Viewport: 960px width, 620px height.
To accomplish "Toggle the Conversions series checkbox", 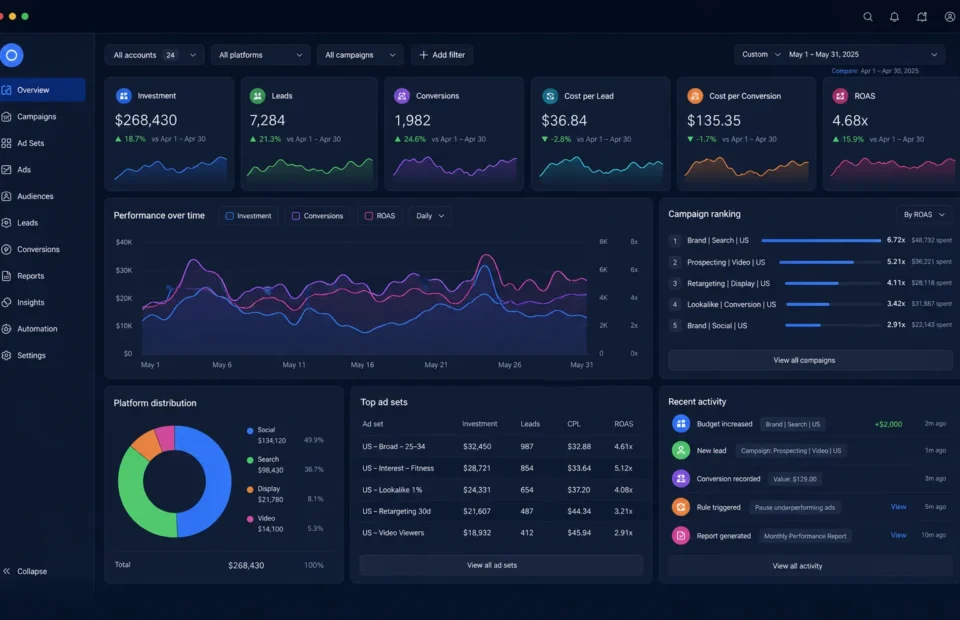I will (296, 216).
